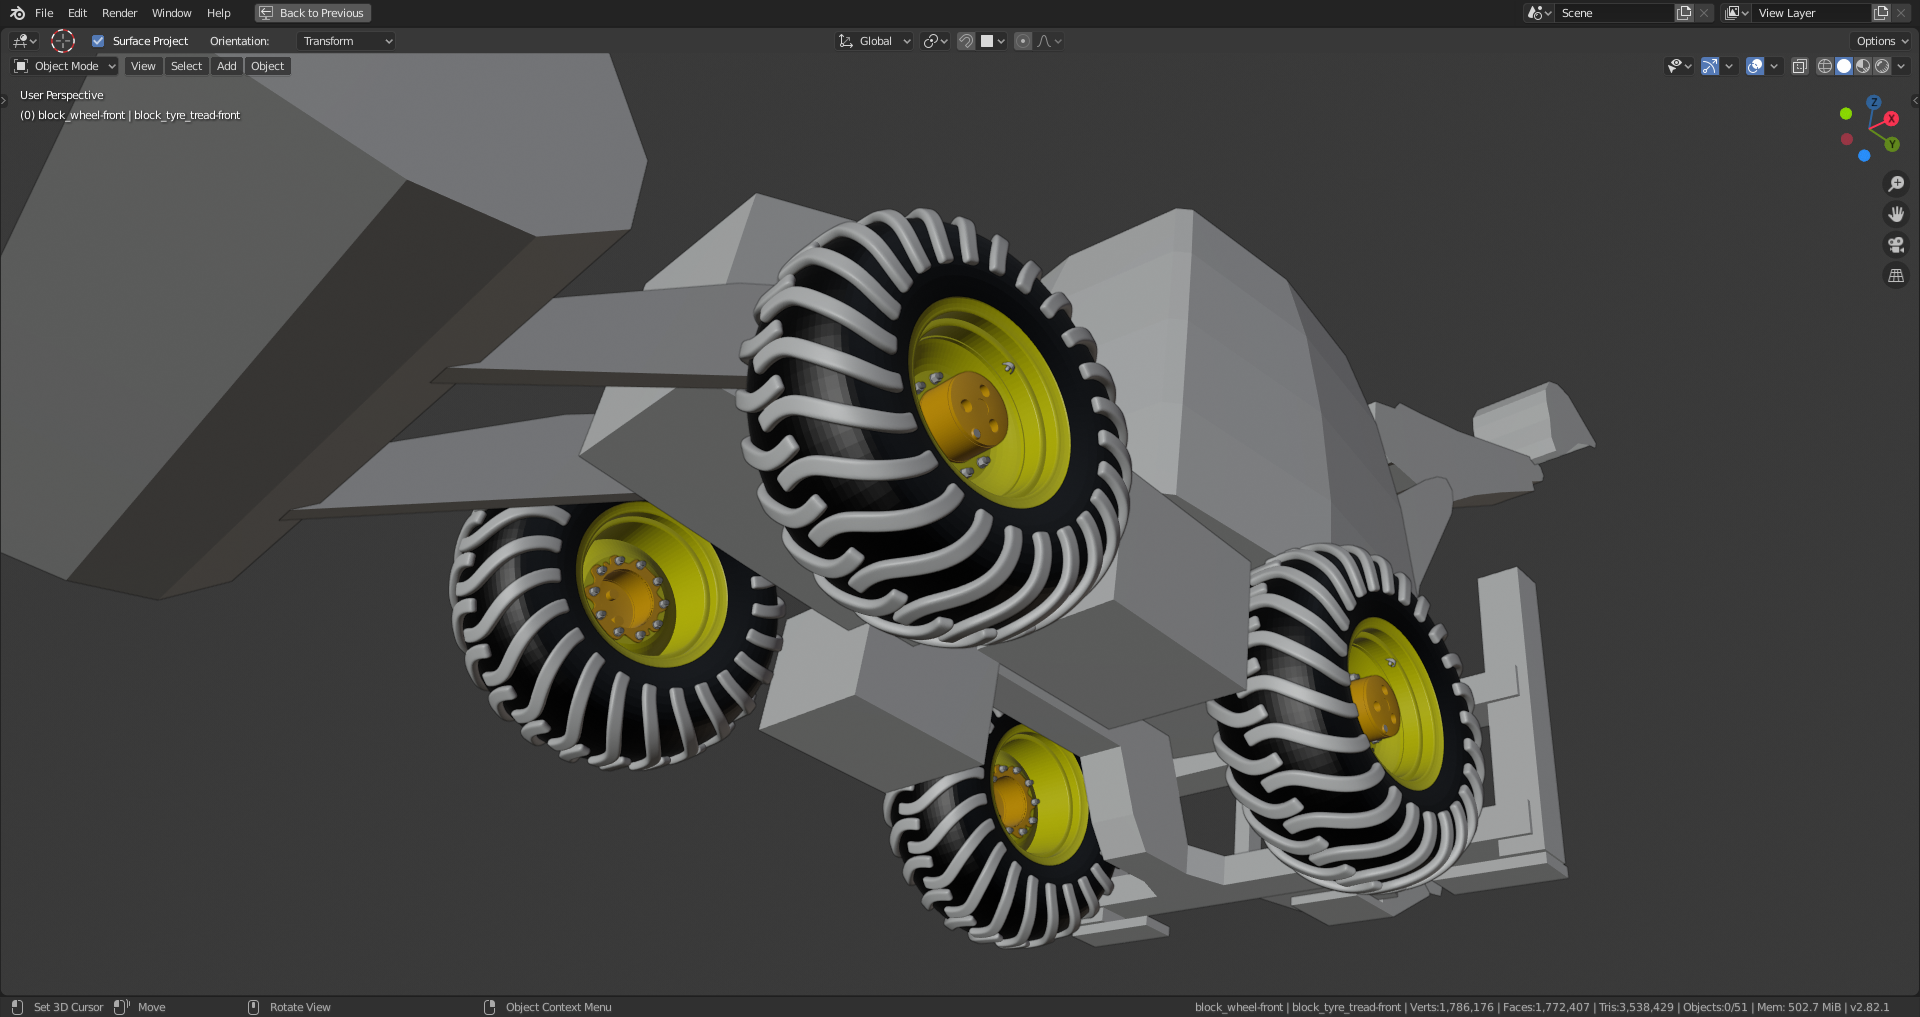Open the Help menu
The image size is (1920, 1017).
coord(219,13)
